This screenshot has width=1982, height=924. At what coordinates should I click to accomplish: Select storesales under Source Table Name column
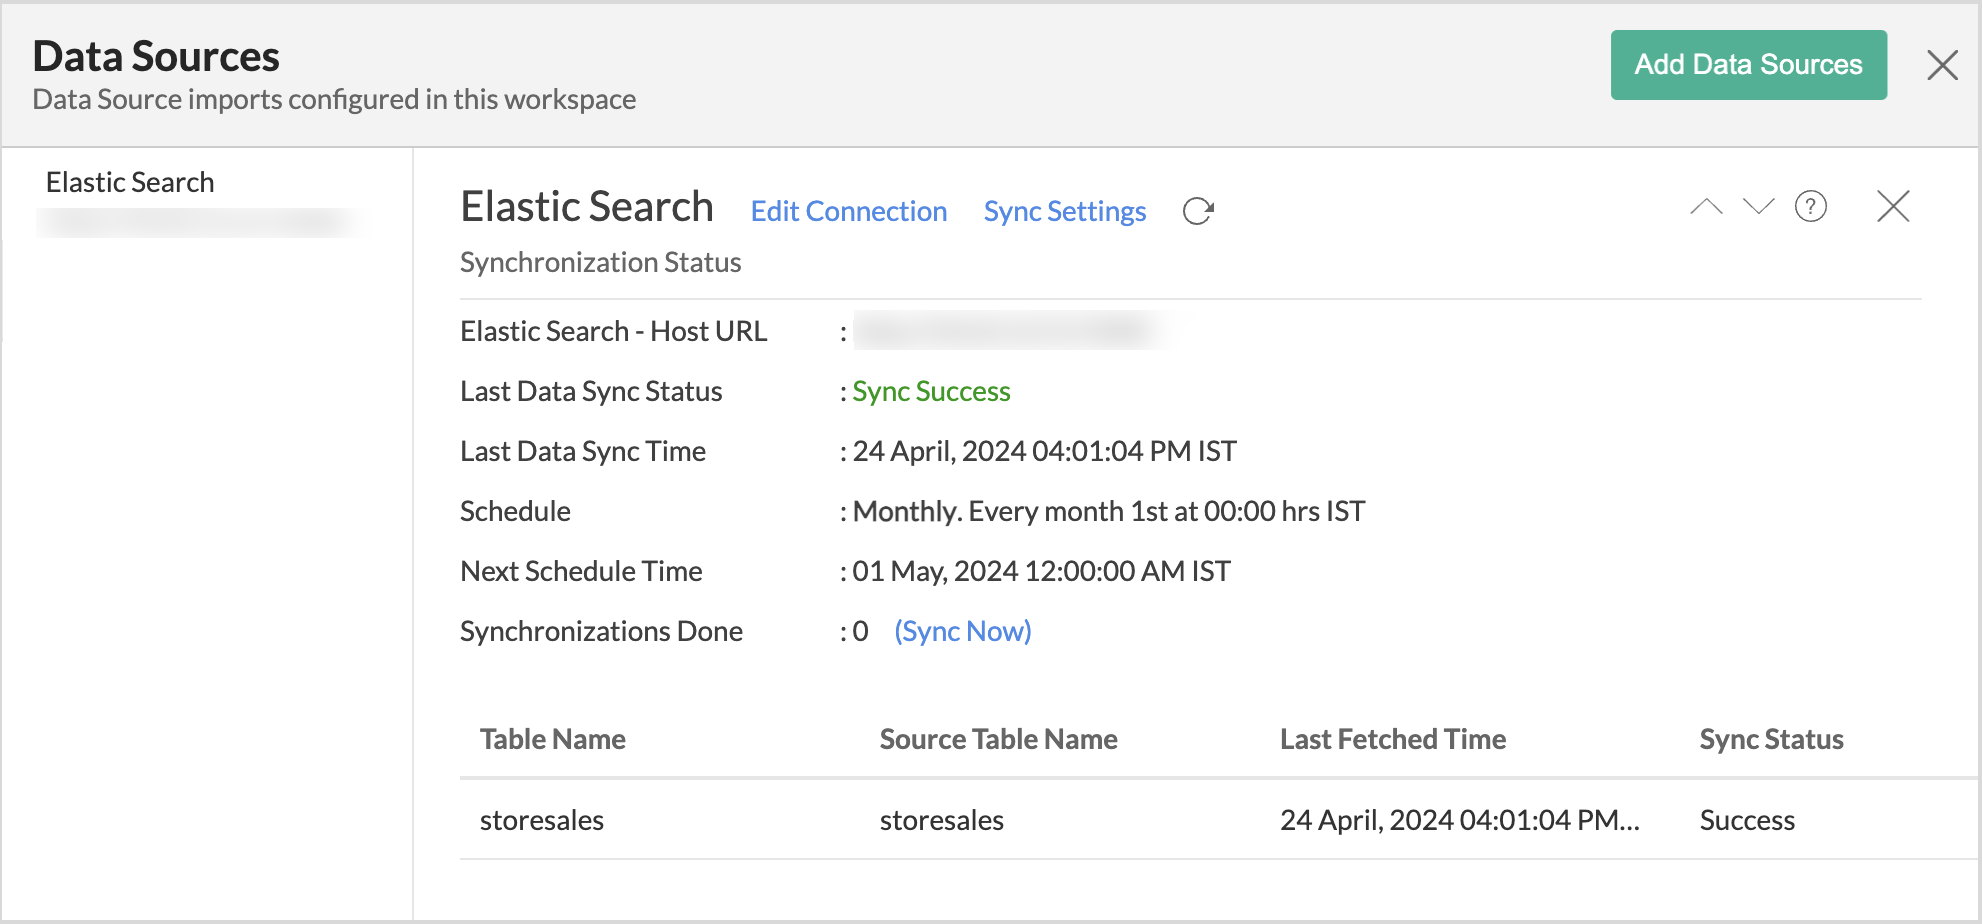click(x=942, y=820)
